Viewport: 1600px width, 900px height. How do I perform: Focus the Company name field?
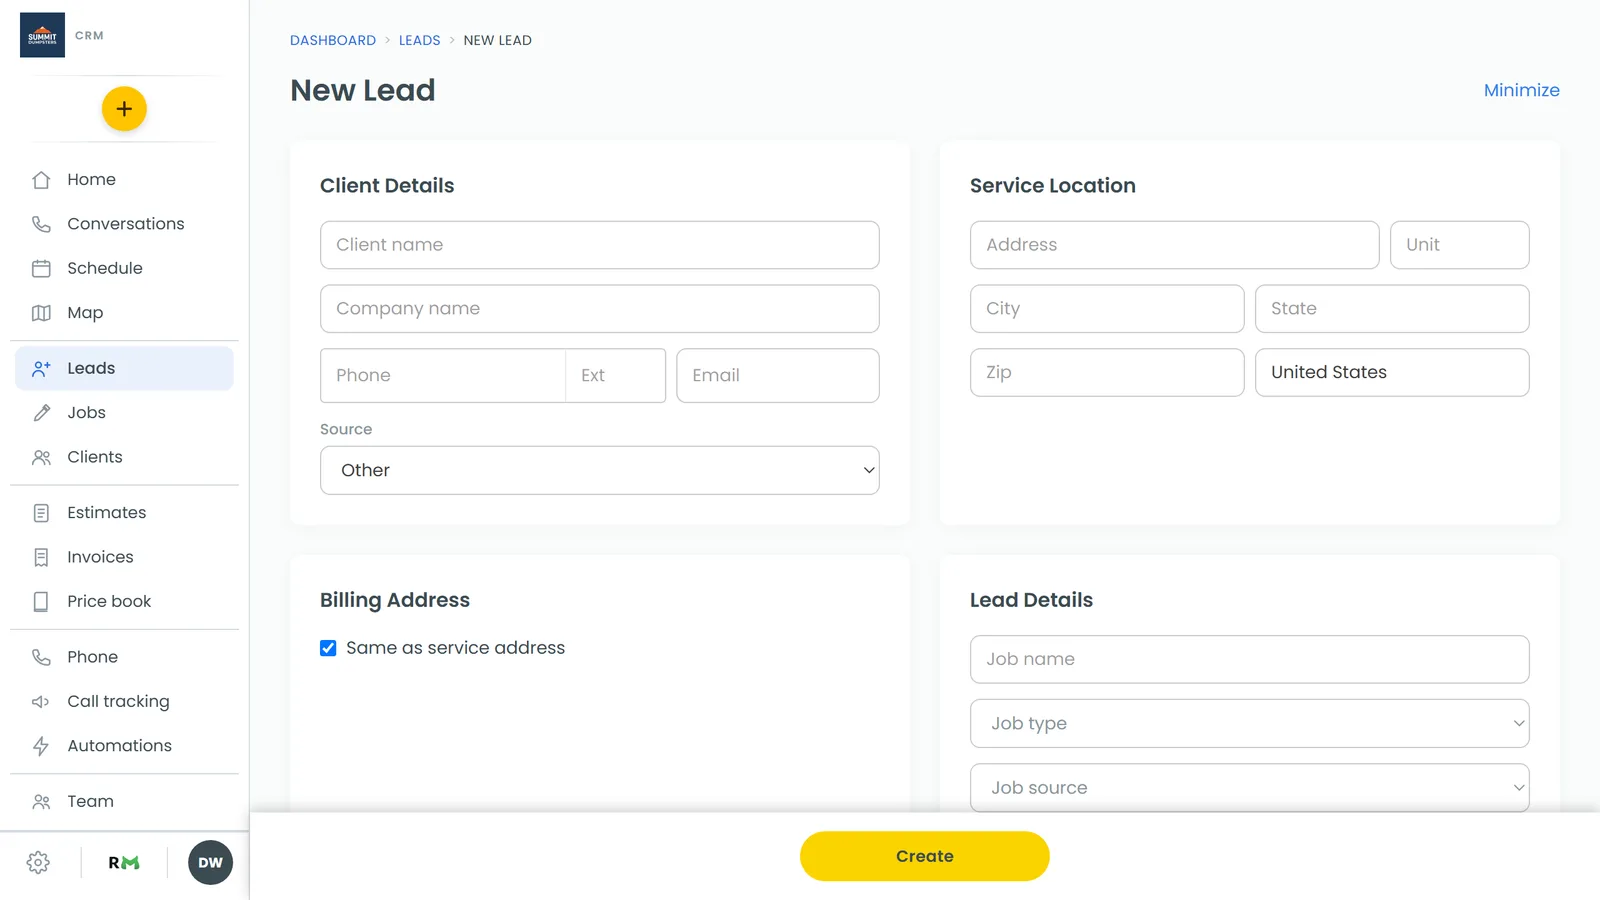click(600, 309)
